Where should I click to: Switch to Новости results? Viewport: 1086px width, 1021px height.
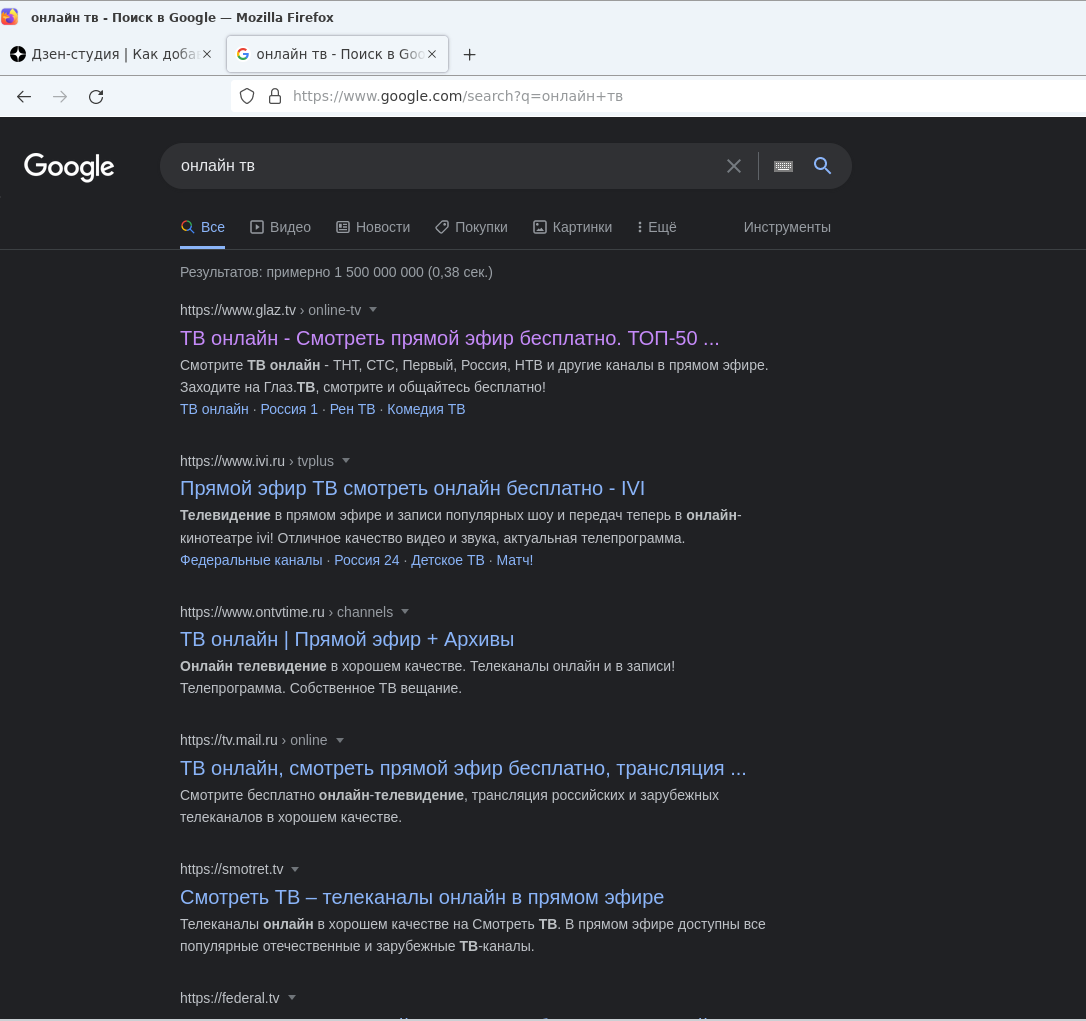tap(373, 227)
